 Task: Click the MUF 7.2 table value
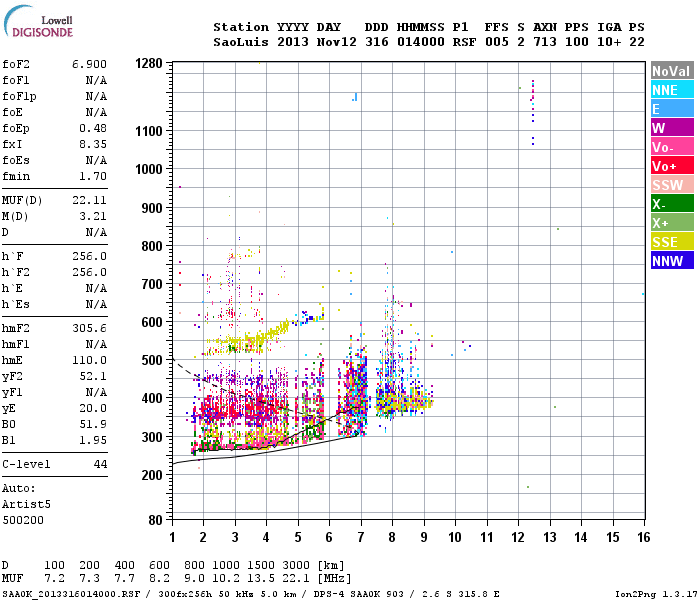coord(54,579)
